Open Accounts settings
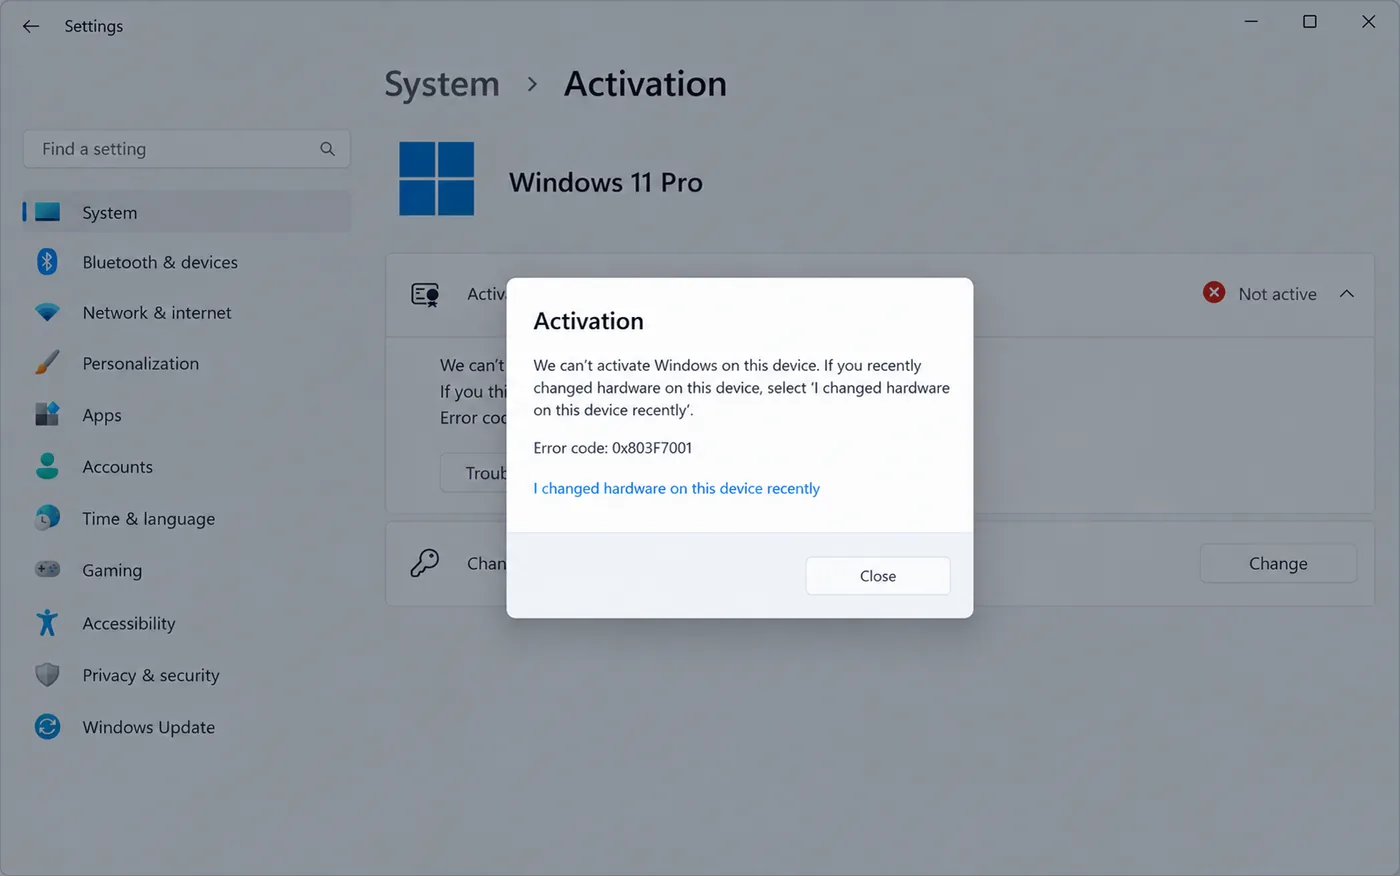Screen dimensions: 1400x876 (187, 466)
